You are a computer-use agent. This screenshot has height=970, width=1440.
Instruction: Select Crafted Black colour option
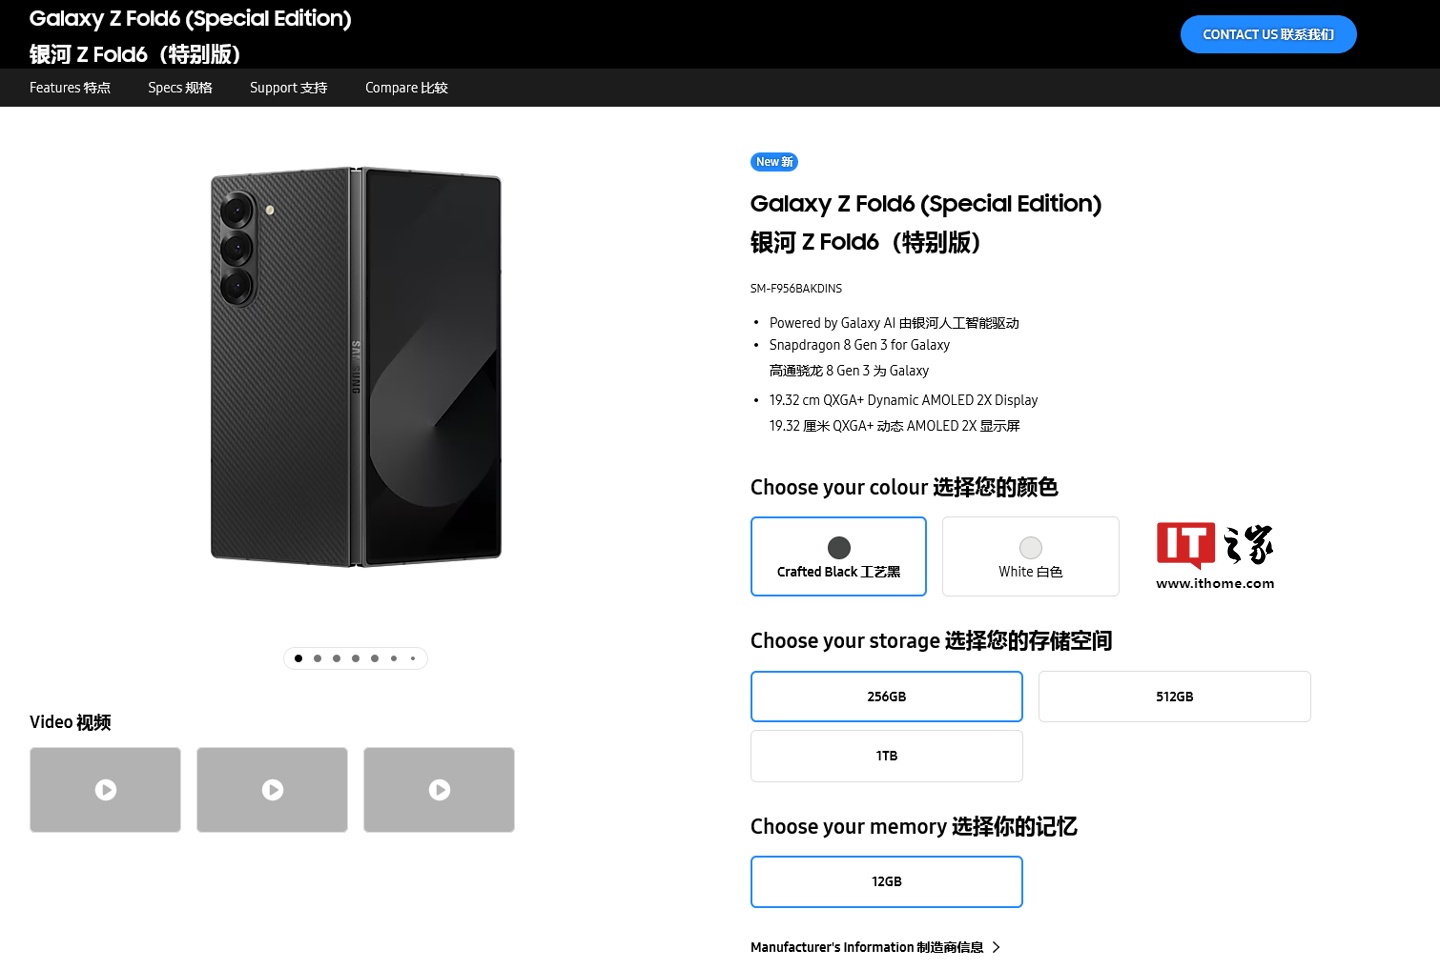pyautogui.click(x=838, y=557)
